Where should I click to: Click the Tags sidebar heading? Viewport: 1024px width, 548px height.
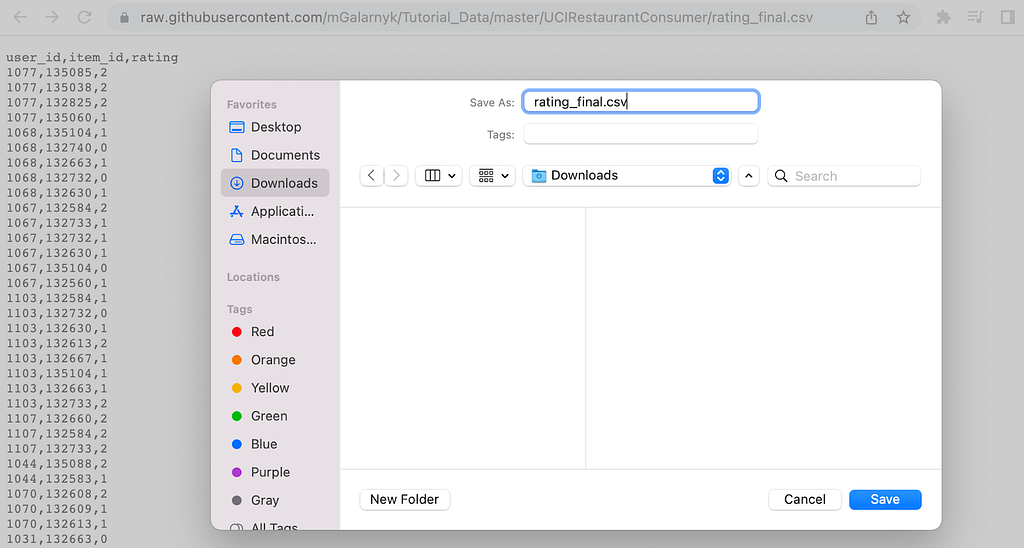(x=239, y=309)
